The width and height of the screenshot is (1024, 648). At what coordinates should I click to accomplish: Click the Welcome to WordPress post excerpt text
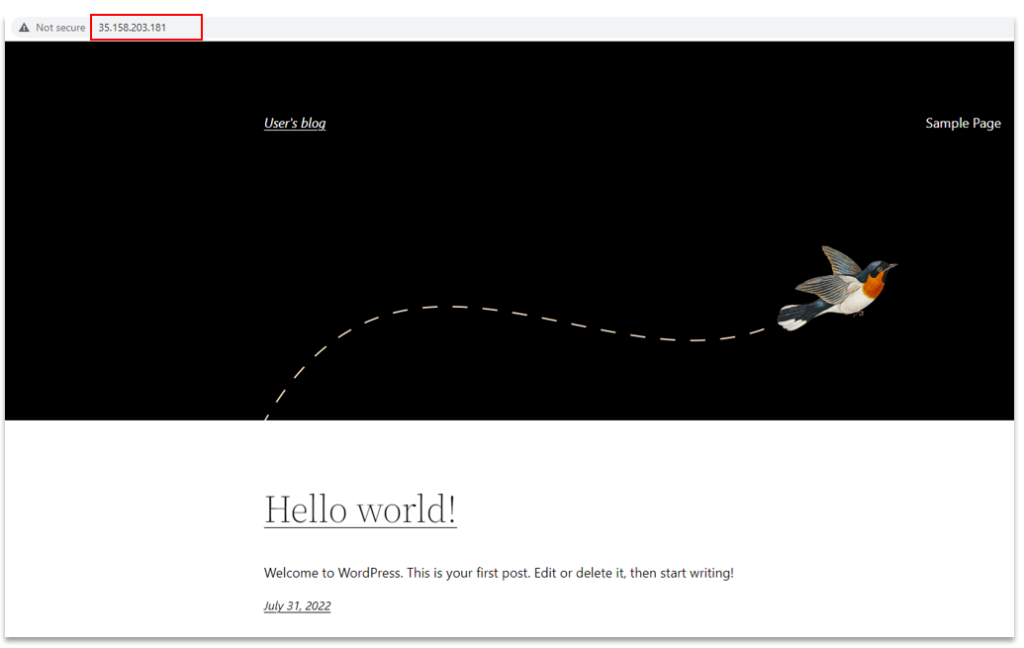(x=498, y=573)
